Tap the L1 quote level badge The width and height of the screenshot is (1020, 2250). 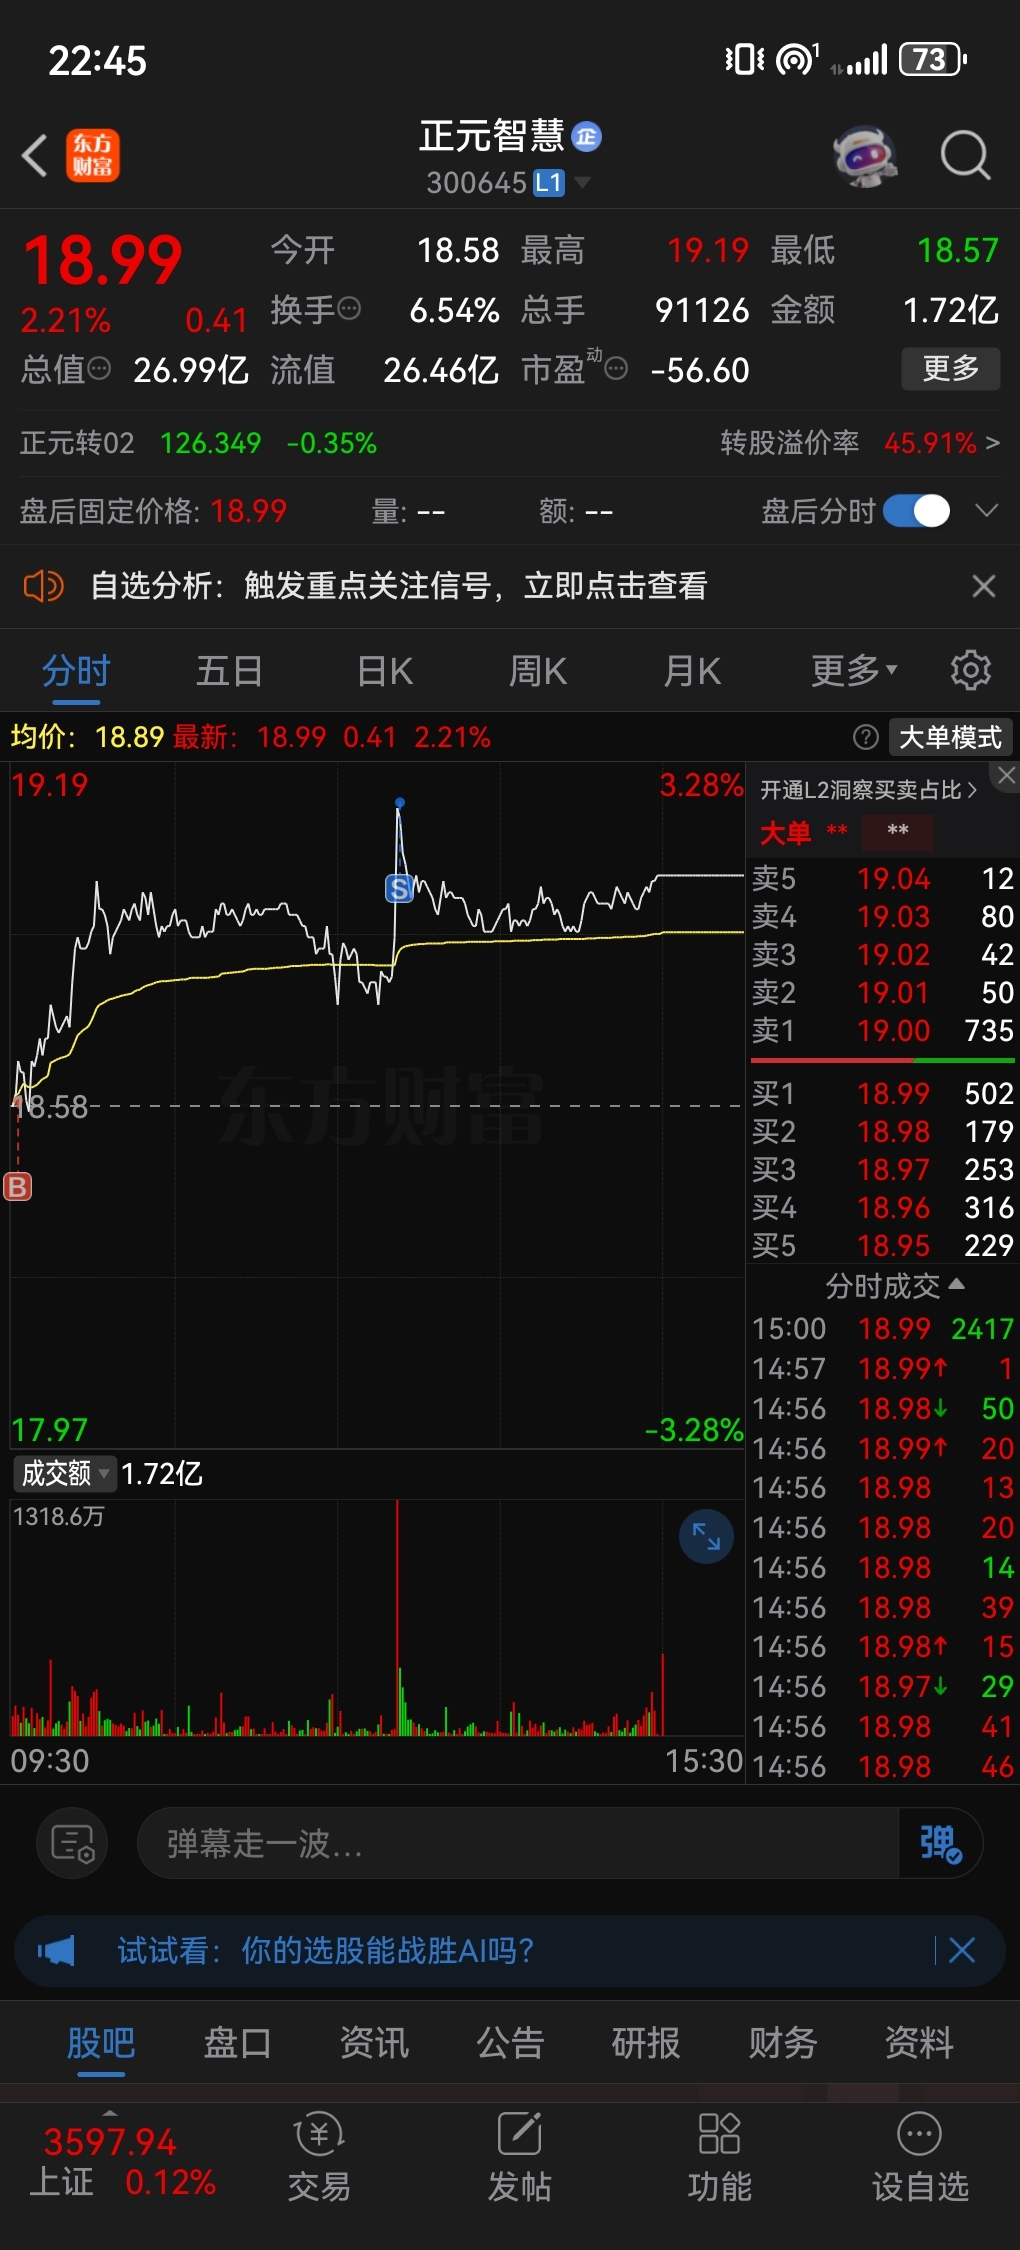coord(548,183)
